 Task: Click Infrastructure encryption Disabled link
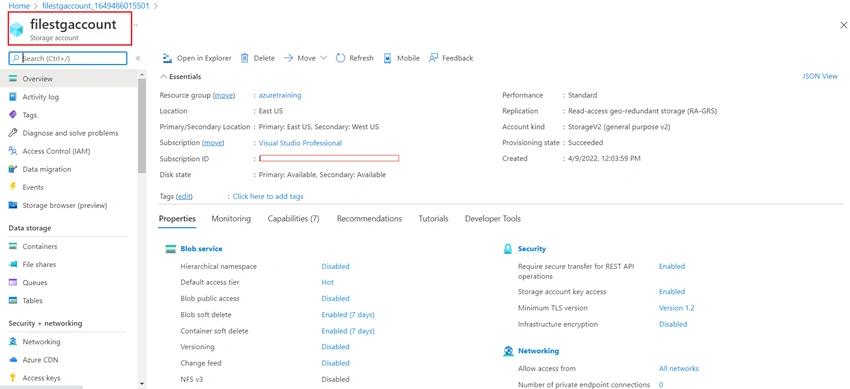tap(673, 325)
